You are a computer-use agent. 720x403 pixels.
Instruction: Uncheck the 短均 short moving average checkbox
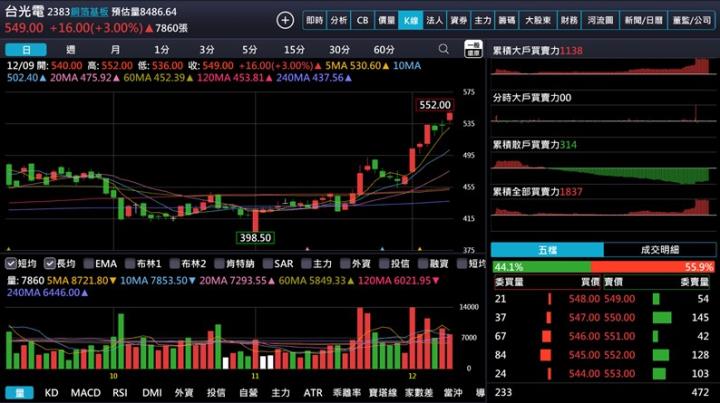11,263
